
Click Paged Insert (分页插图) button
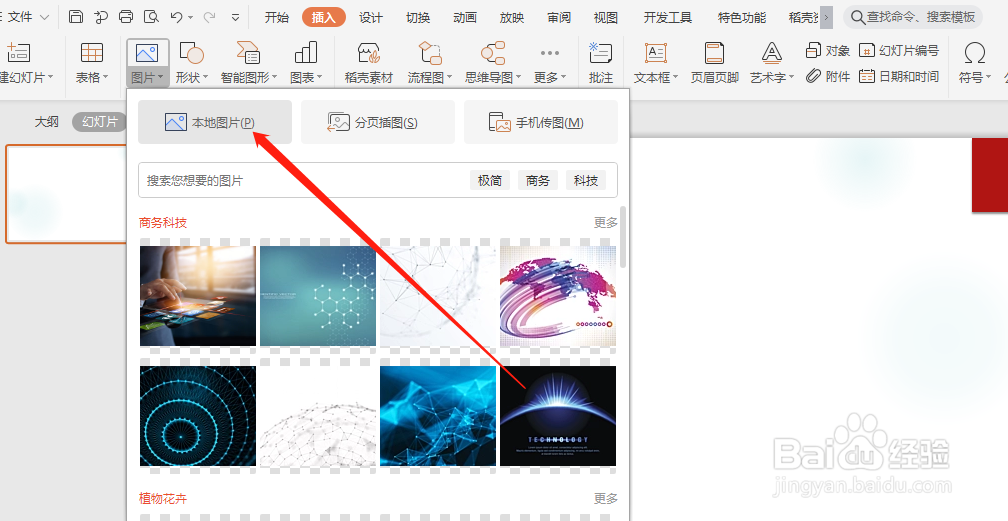point(378,122)
